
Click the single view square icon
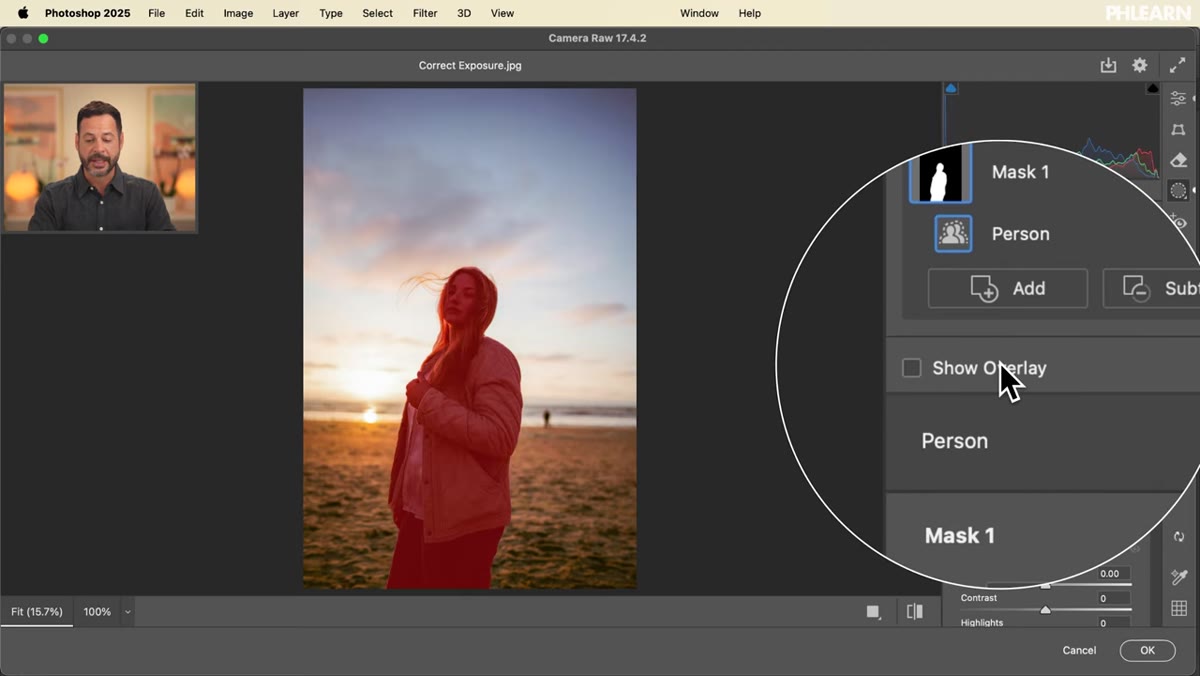click(873, 612)
